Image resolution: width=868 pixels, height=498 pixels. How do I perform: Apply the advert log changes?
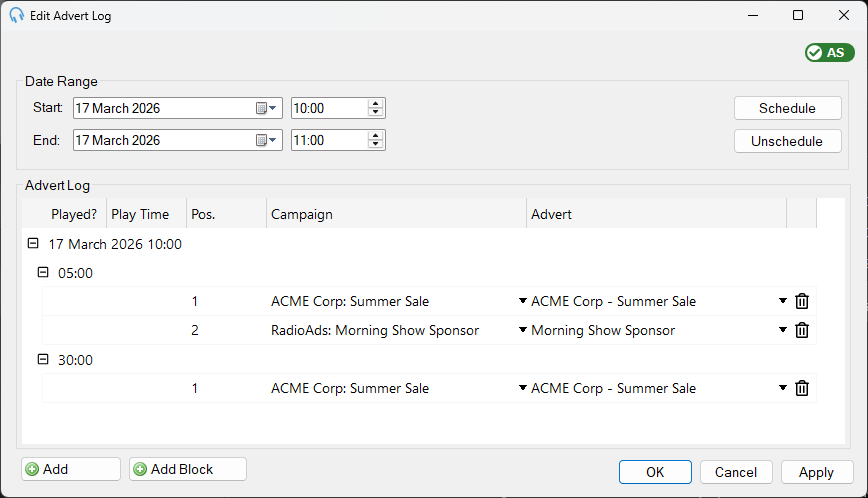(817, 472)
